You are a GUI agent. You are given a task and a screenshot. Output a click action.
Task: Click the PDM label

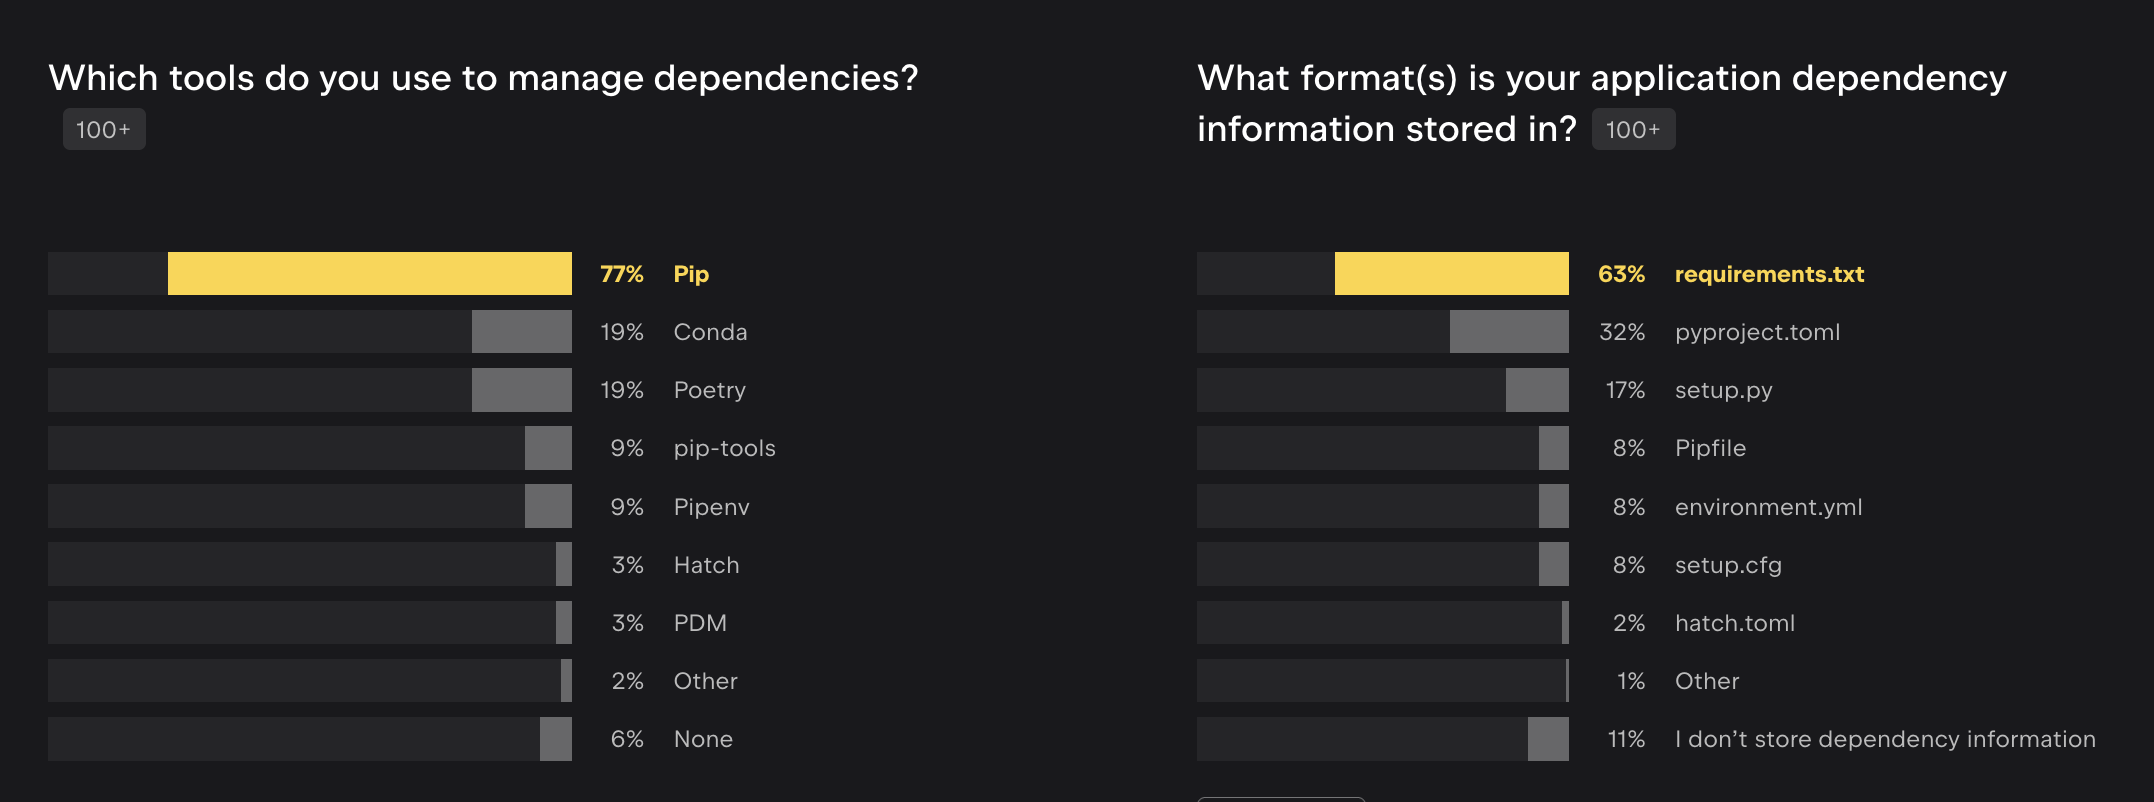pyautogui.click(x=700, y=623)
